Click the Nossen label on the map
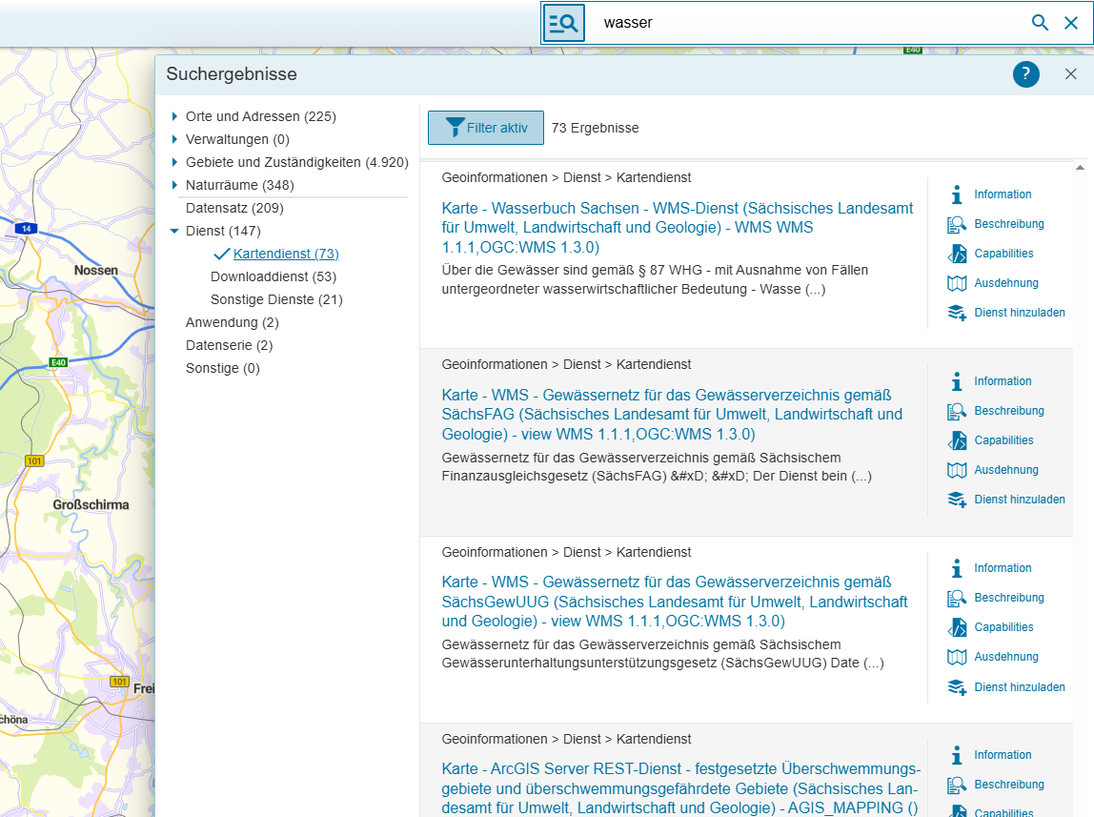Image resolution: width=1094 pixels, height=817 pixels. click(96, 271)
